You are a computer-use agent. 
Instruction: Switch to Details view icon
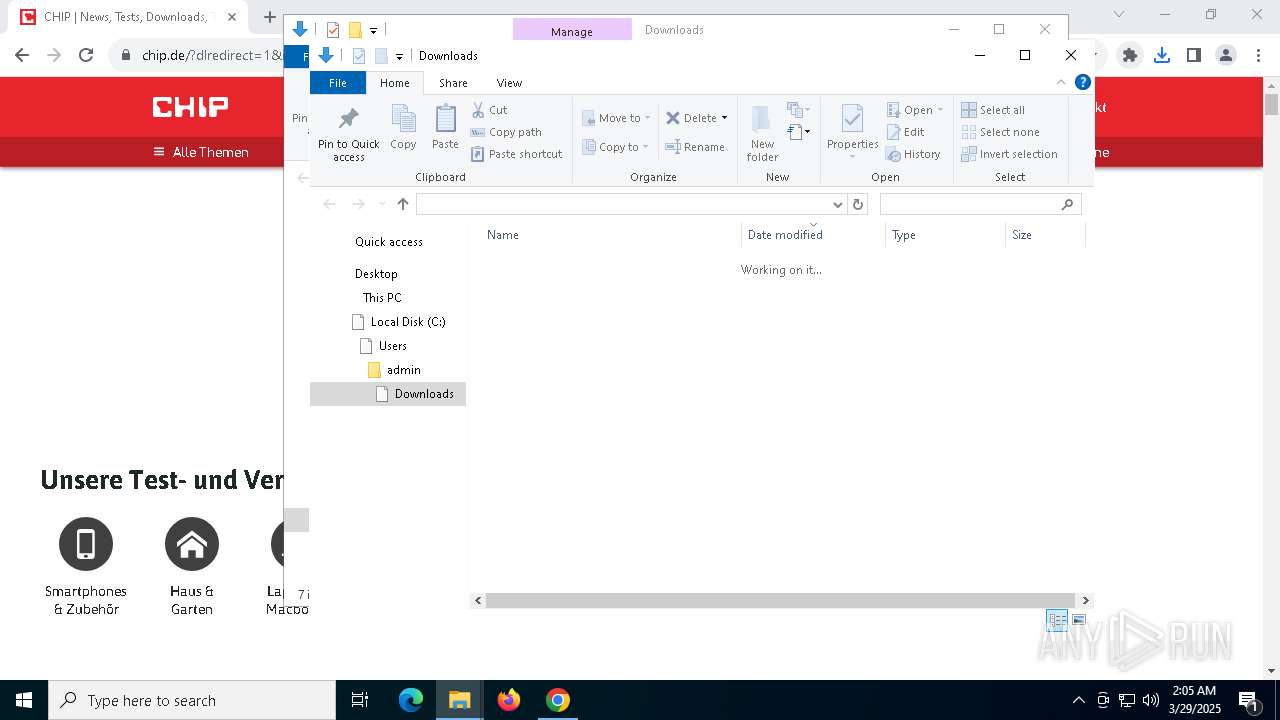1057,620
